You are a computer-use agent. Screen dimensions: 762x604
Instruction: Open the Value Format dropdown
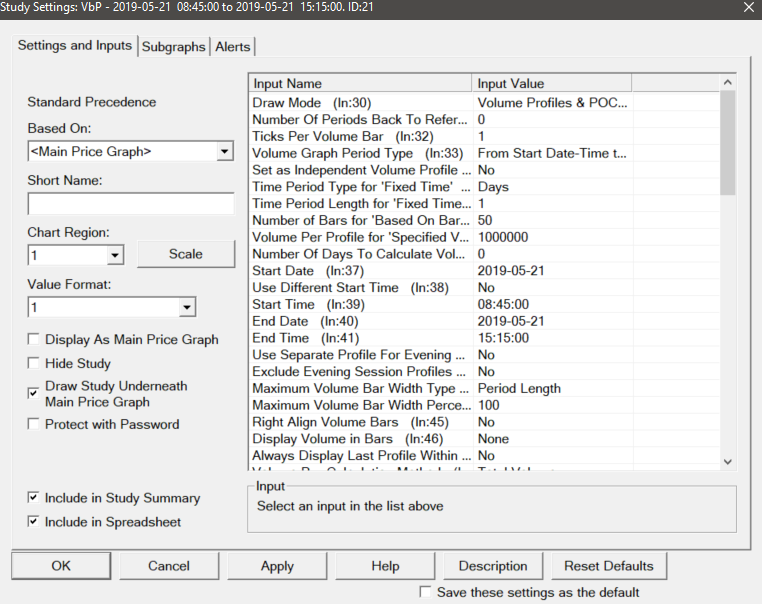186,308
